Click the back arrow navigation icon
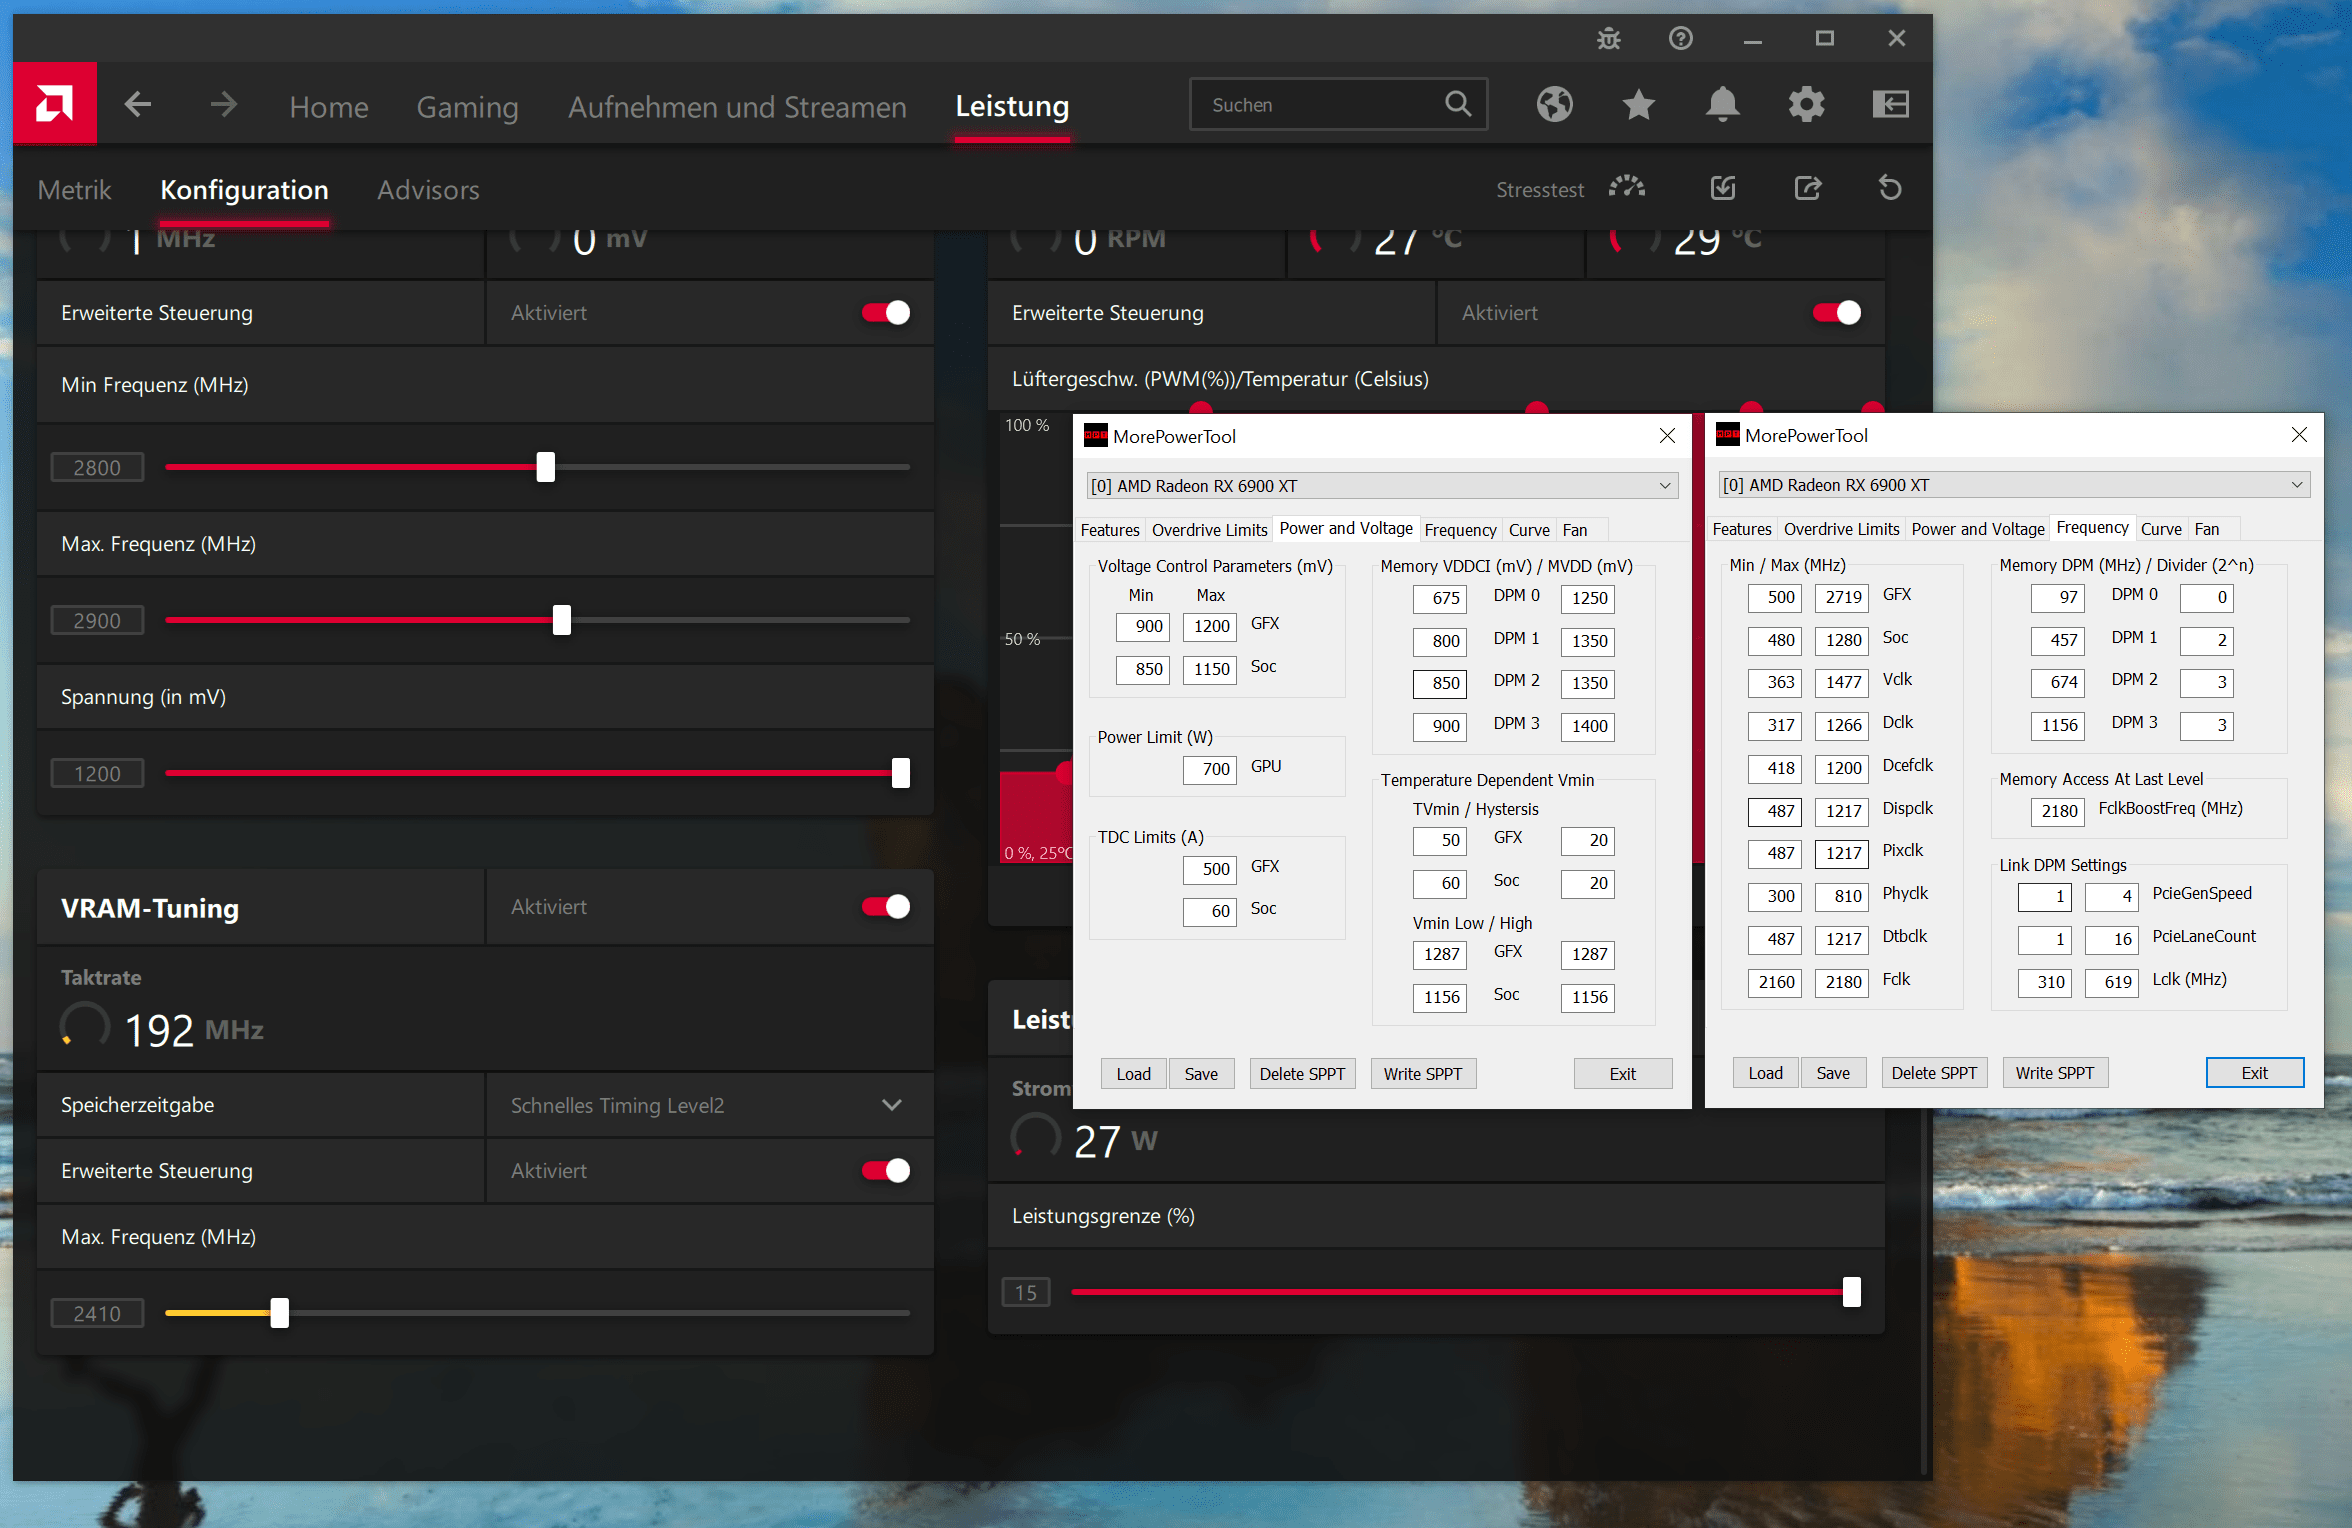Image resolution: width=2352 pixels, height=1528 pixels. pos(138,104)
